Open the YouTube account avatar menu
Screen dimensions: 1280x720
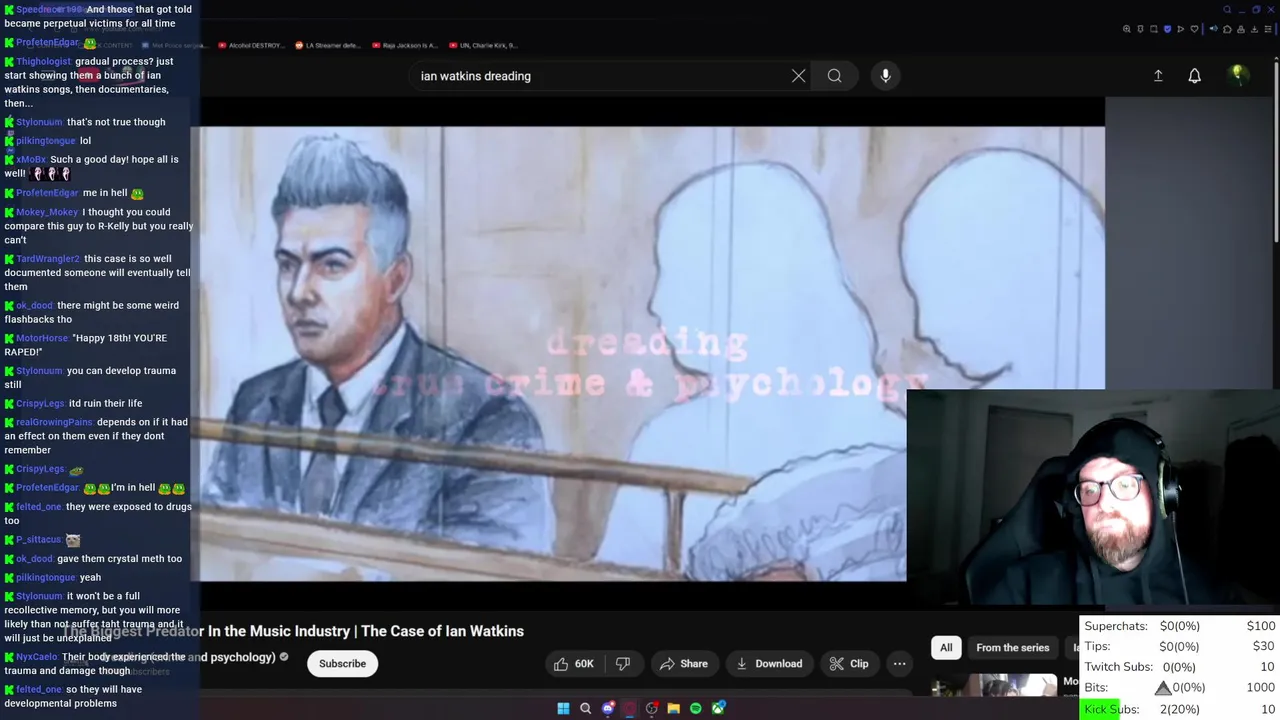click(1237, 75)
